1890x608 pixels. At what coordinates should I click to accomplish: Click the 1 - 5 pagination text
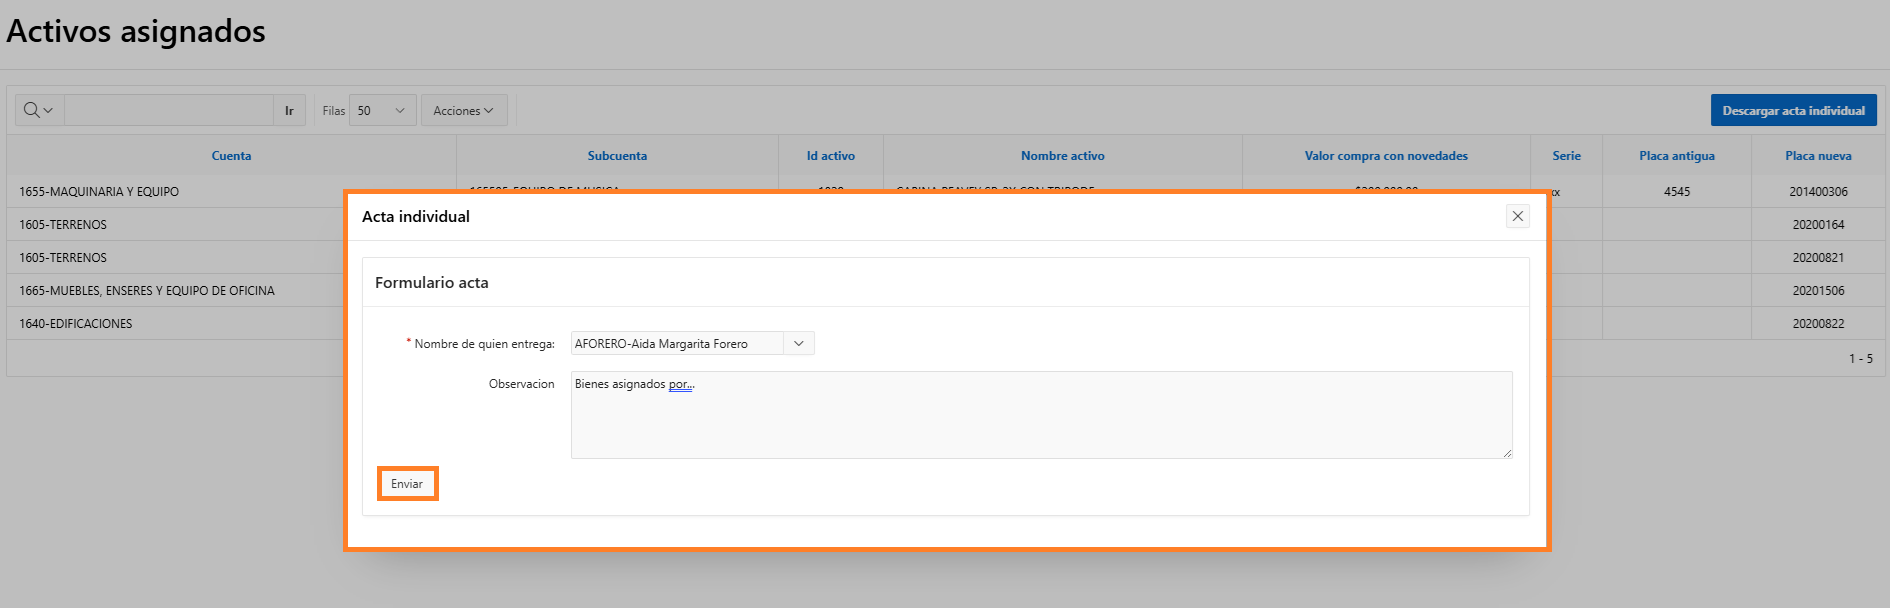coord(1860,358)
